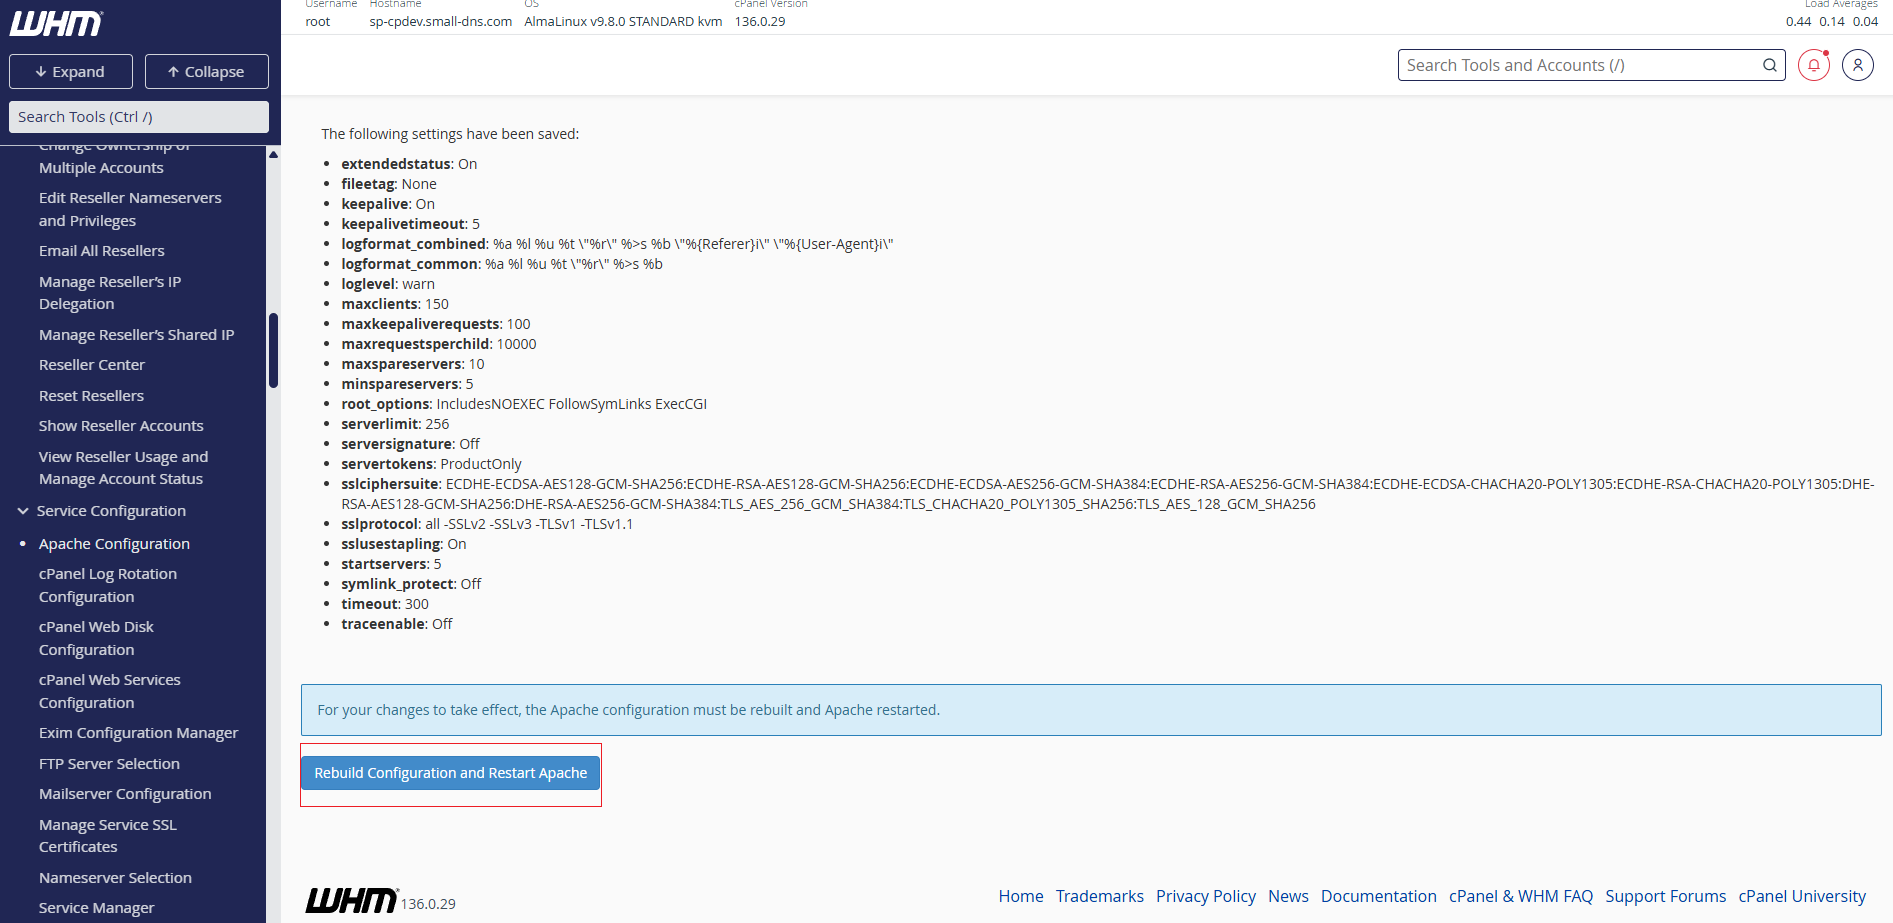Open Change Ownership of Multiple Accounts
The image size is (1893, 923).
[115, 158]
